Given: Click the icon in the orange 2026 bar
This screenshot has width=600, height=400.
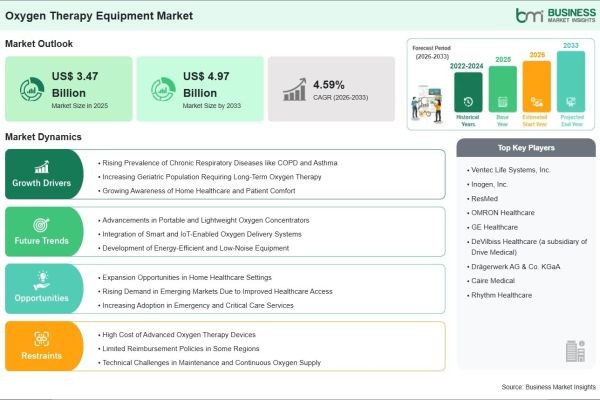Looking at the screenshot, I should [x=536, y=102].
